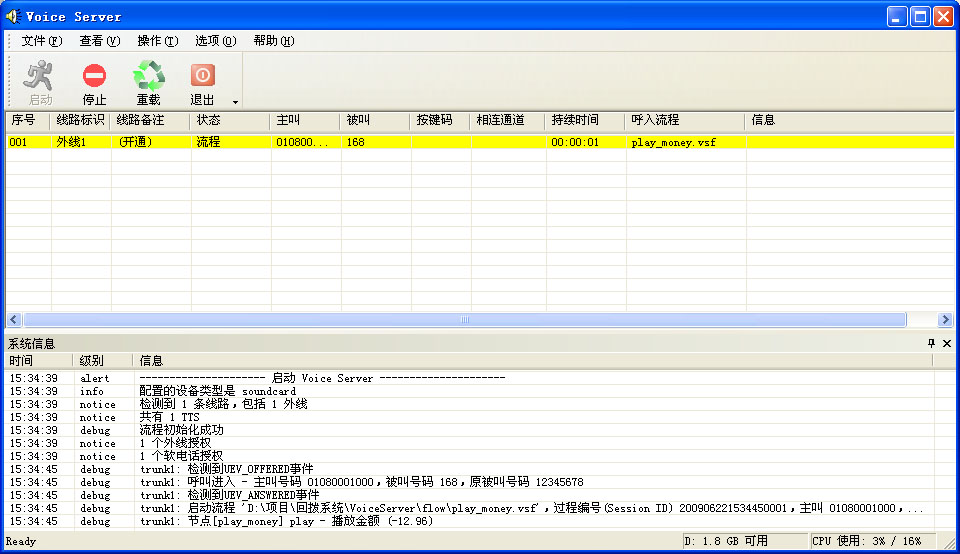Open the File (文件) menu
Viewport: 960px width, 554px height.
click(41, 41)
